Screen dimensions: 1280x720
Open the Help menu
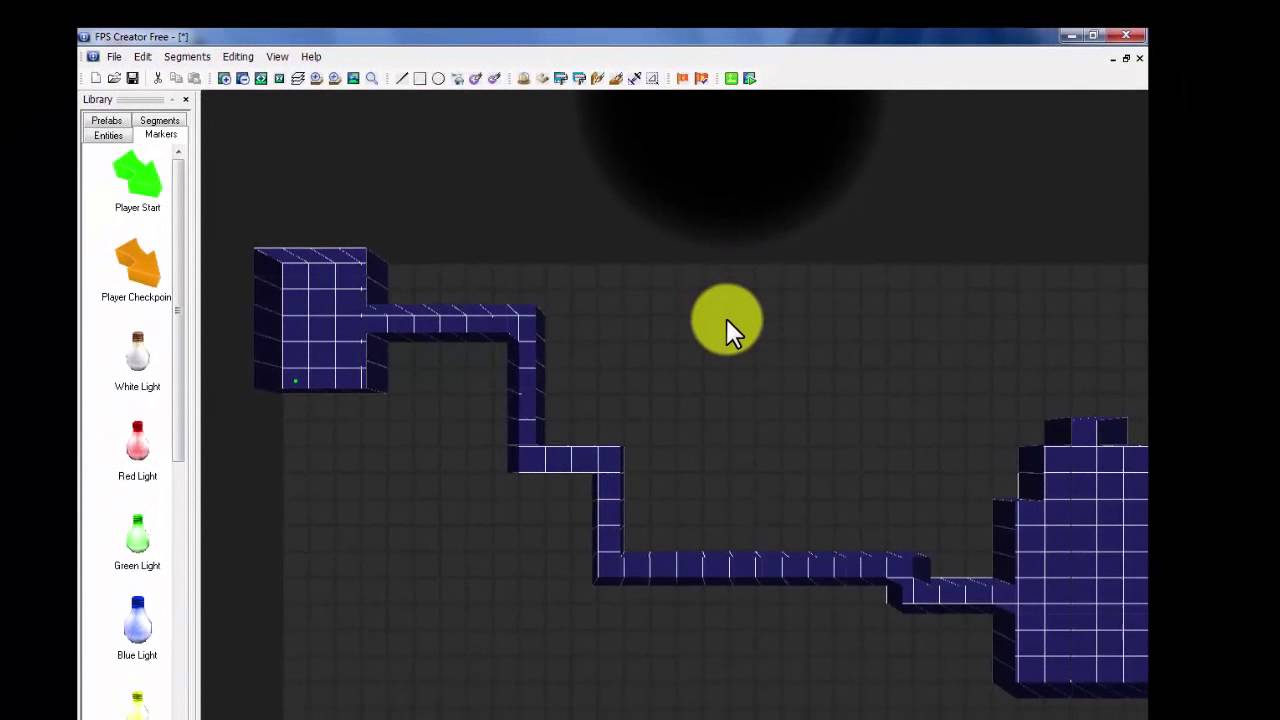(x=311, y=57)
